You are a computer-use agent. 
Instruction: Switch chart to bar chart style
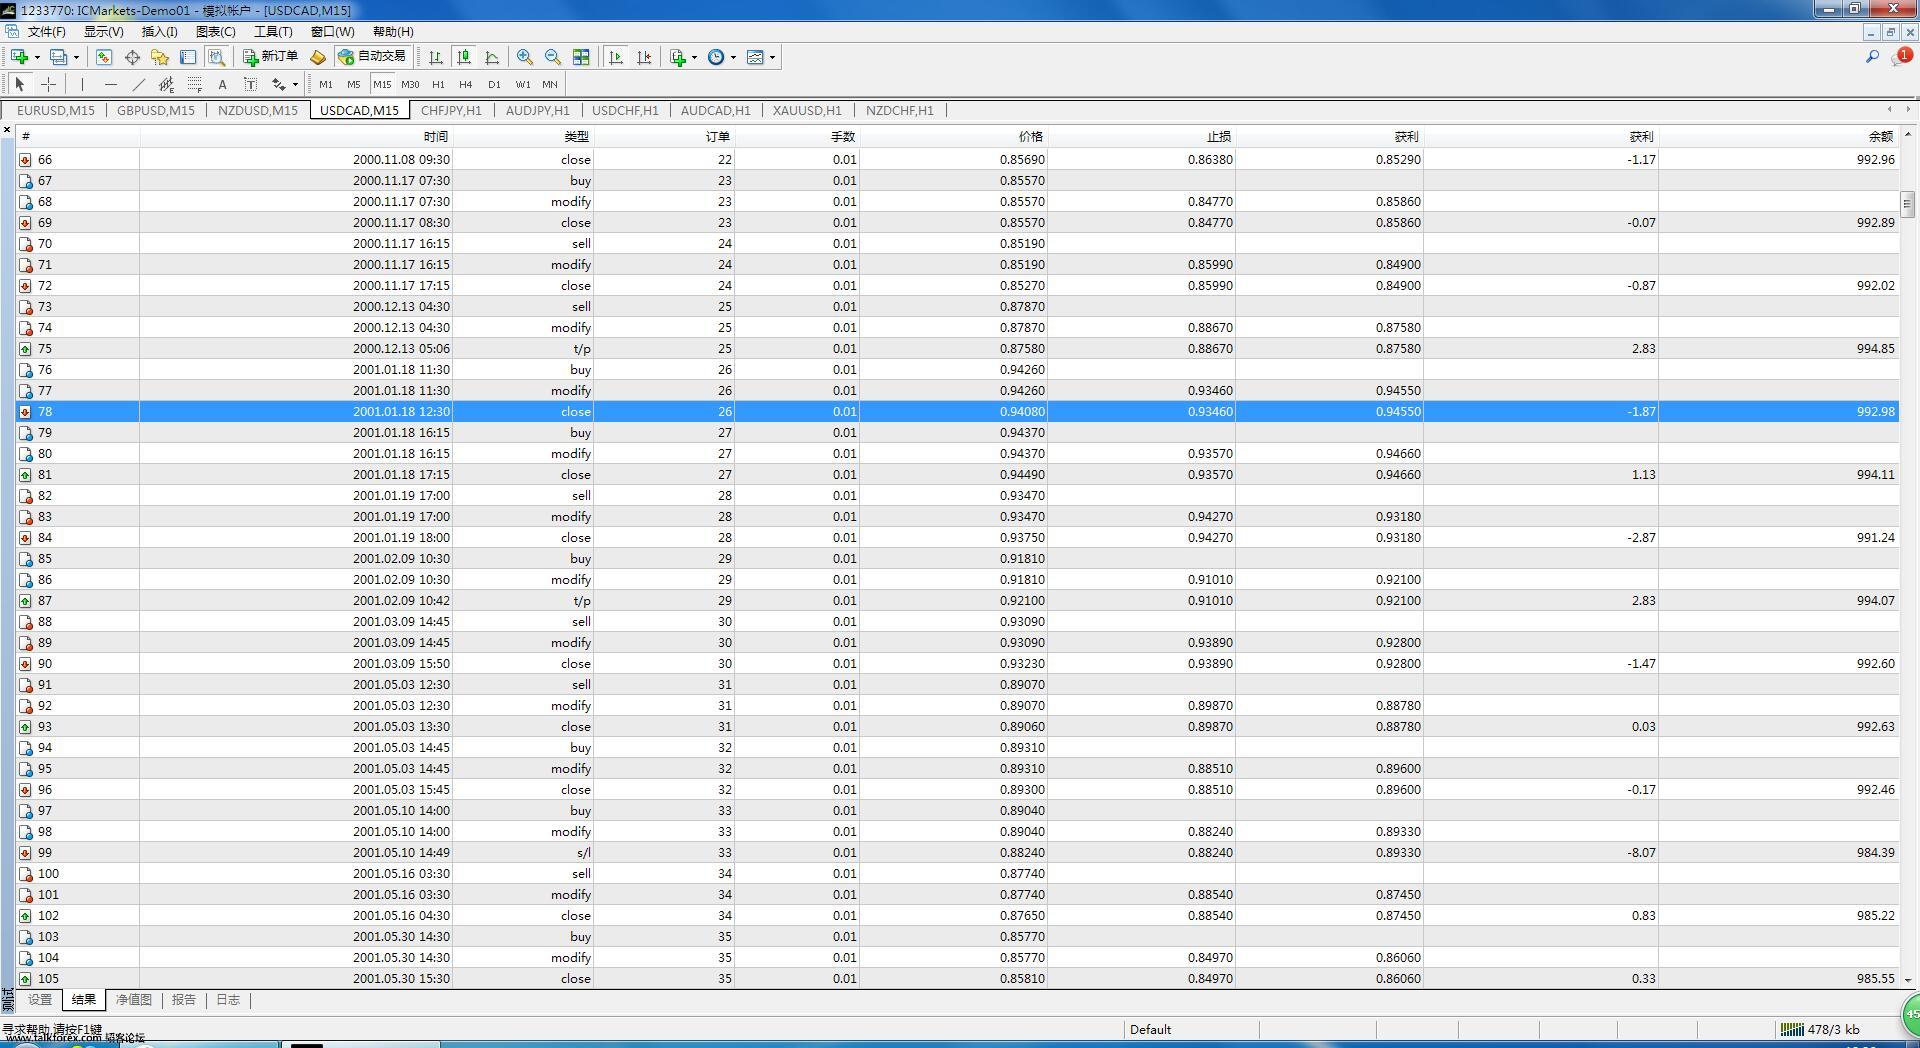click(x=436, y=57)
